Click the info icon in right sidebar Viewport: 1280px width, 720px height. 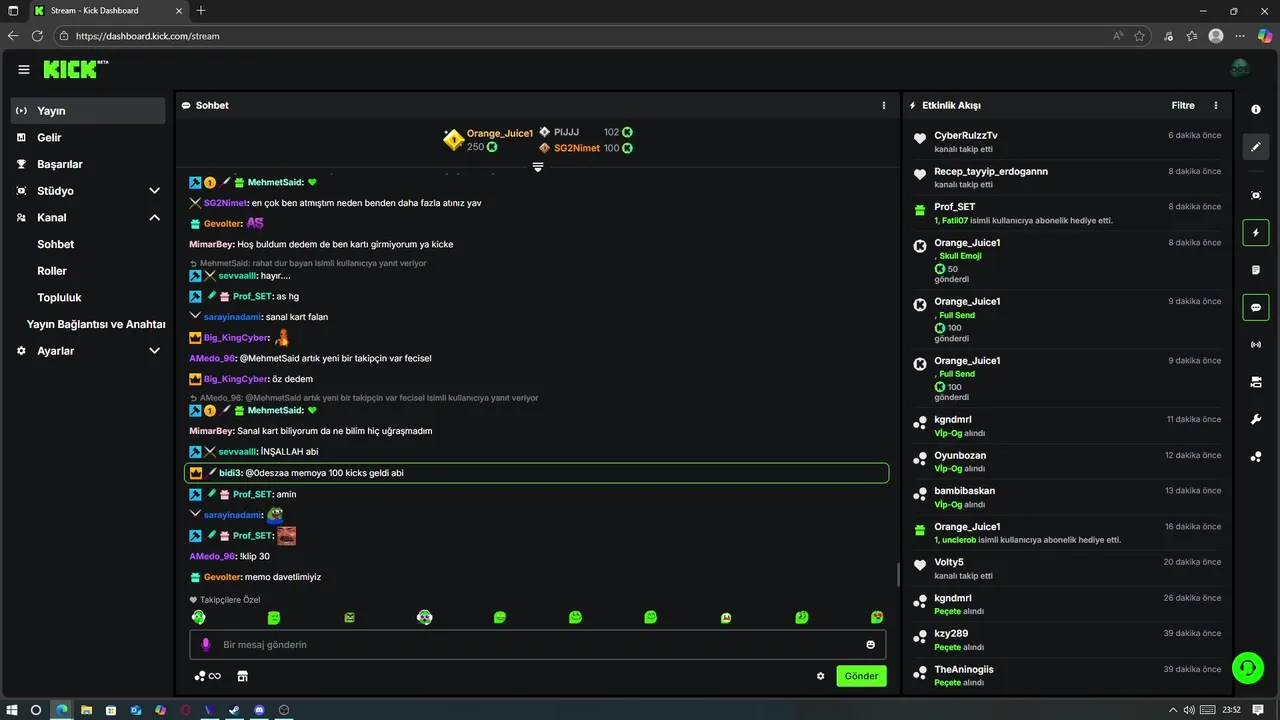[x=1256, y=109]
